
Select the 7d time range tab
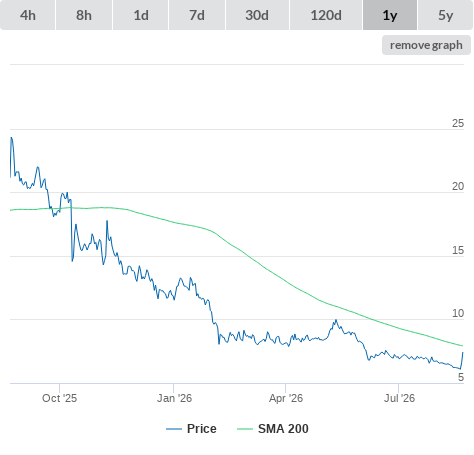pyautogui.click(x=197, y=15)
